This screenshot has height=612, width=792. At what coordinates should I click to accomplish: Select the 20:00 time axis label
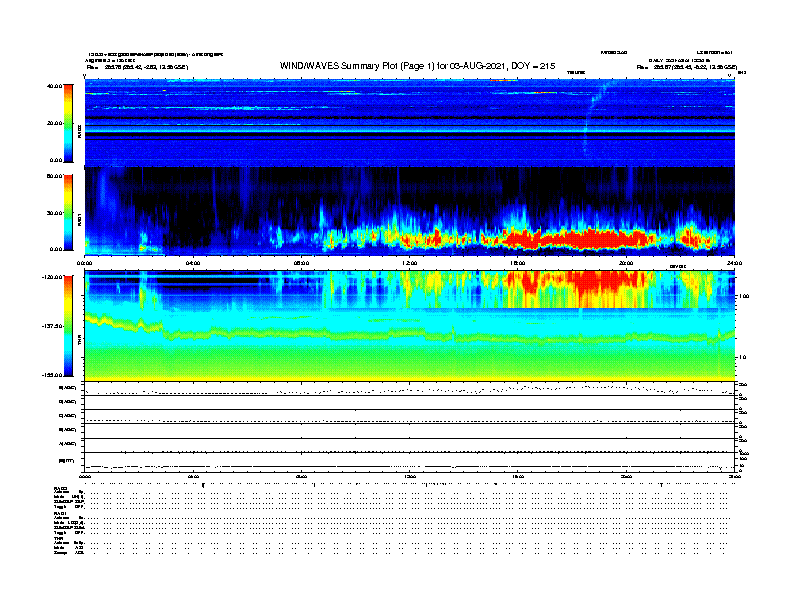pyautogui.click(x=626, y=263)
